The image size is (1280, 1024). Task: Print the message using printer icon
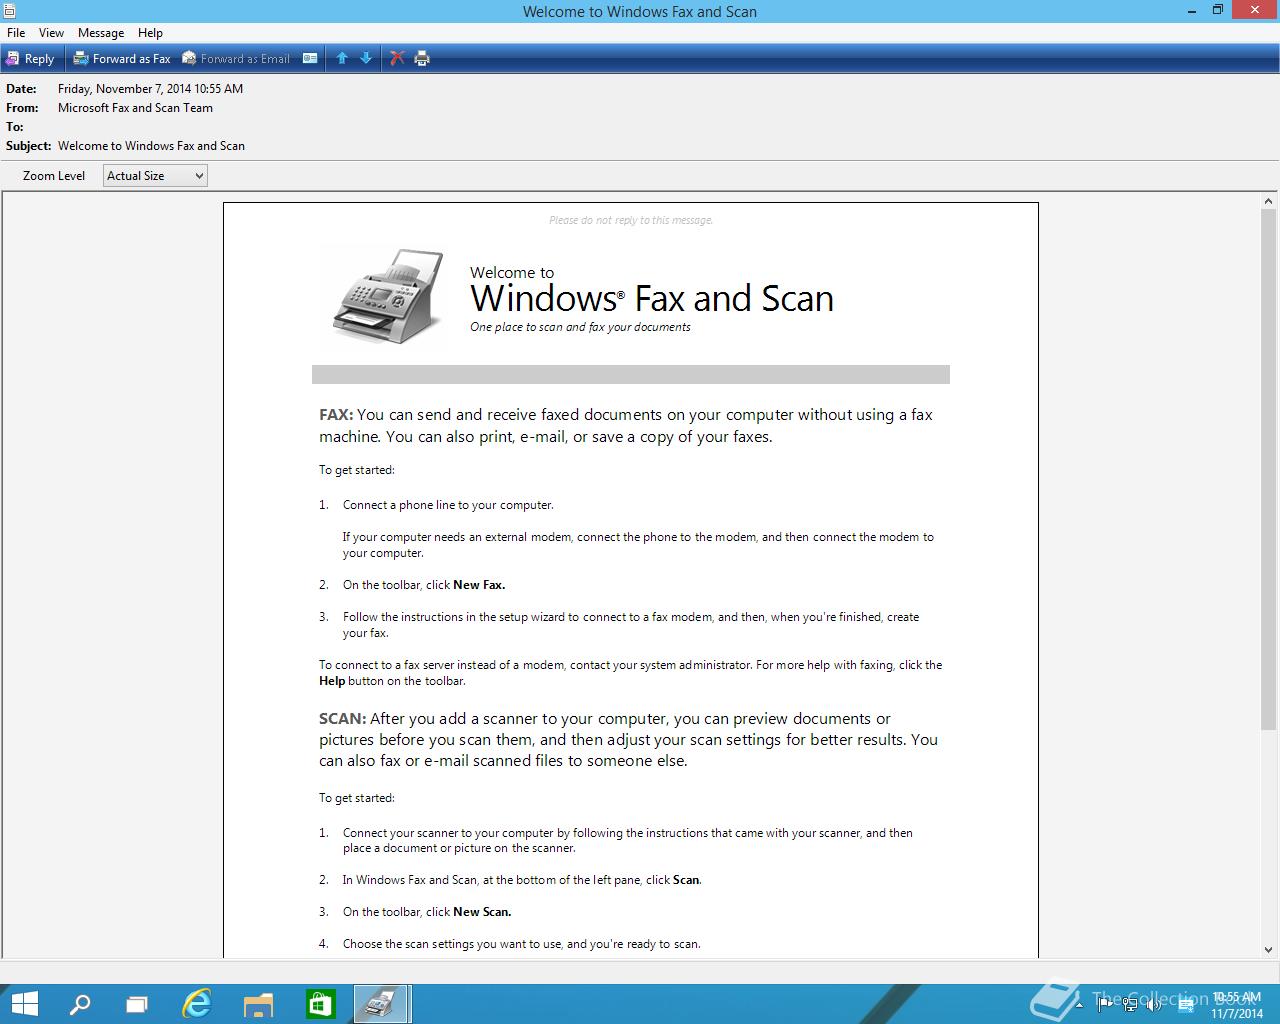(x=422, y=59)
